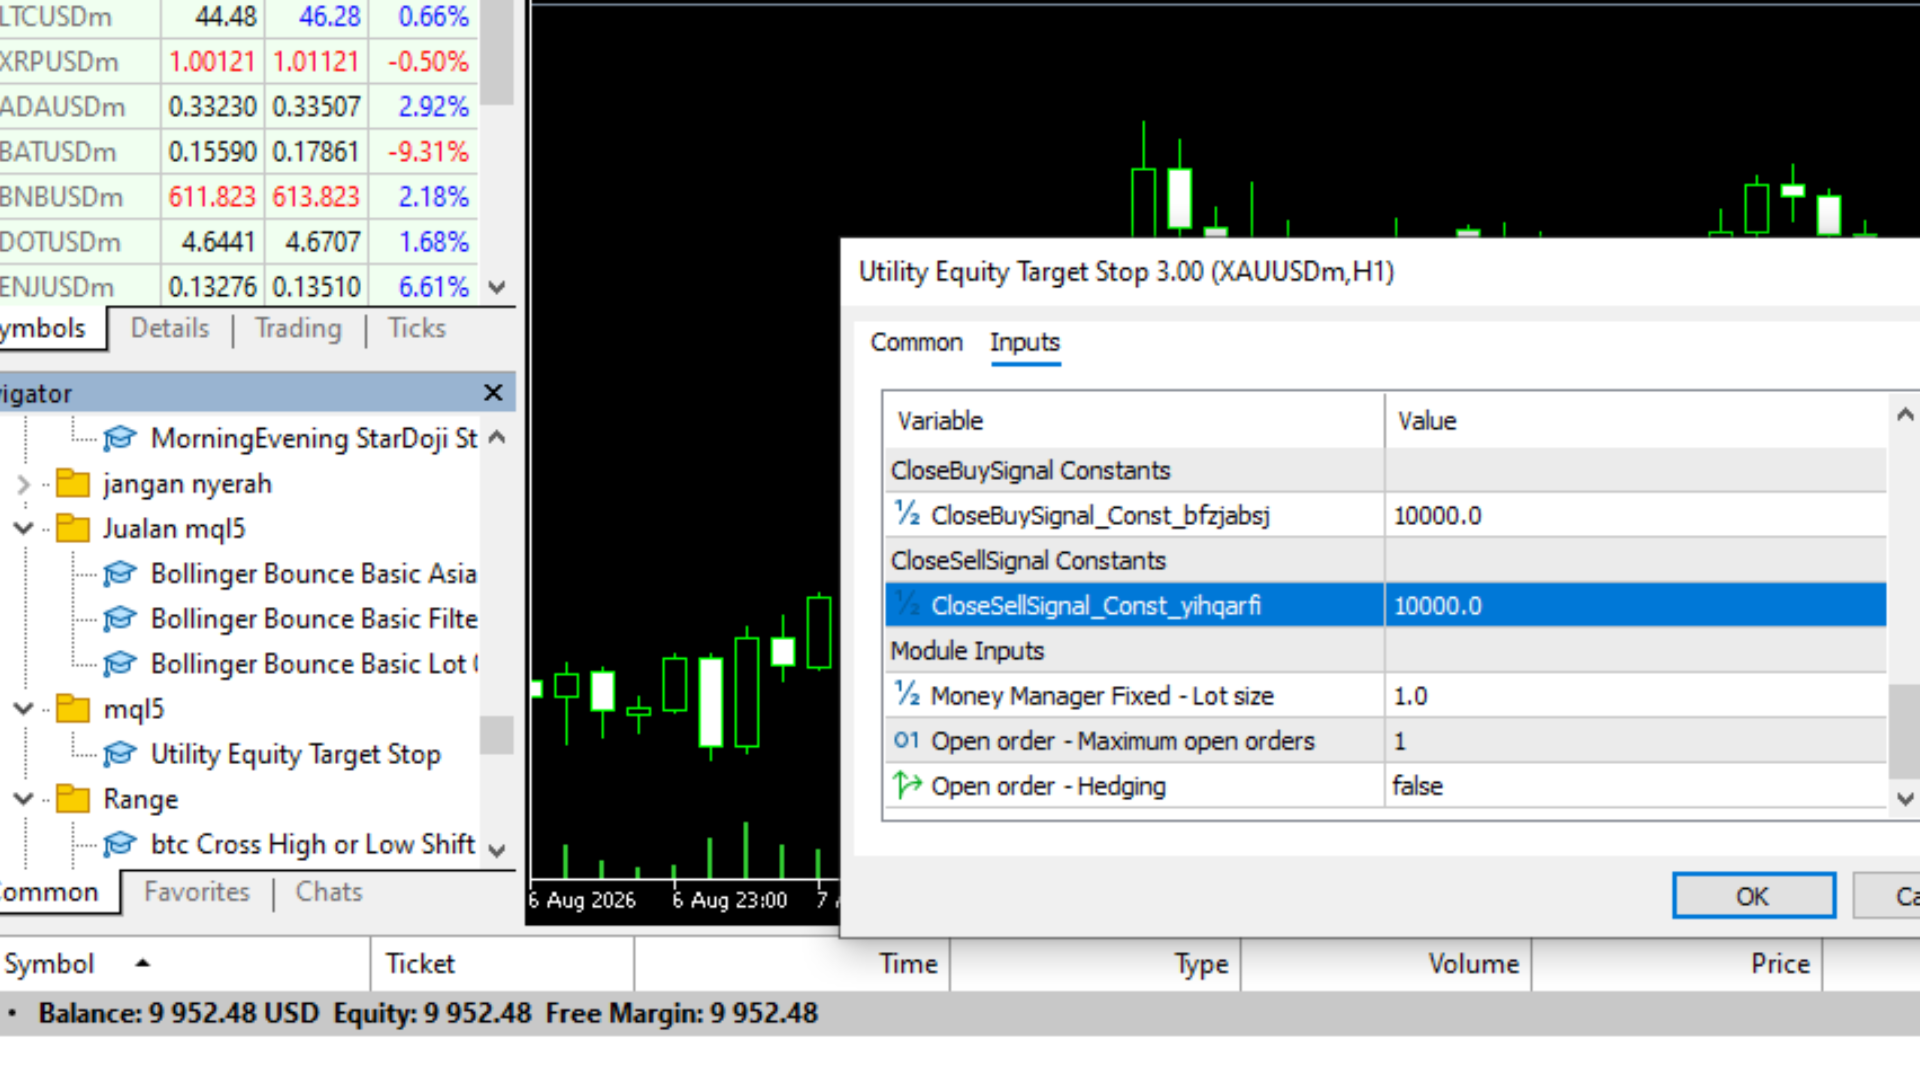The height and width of the screenshot is (1080, 1920).
Task: Edit Lot size value 1.0
Action: click(1636, 695)
